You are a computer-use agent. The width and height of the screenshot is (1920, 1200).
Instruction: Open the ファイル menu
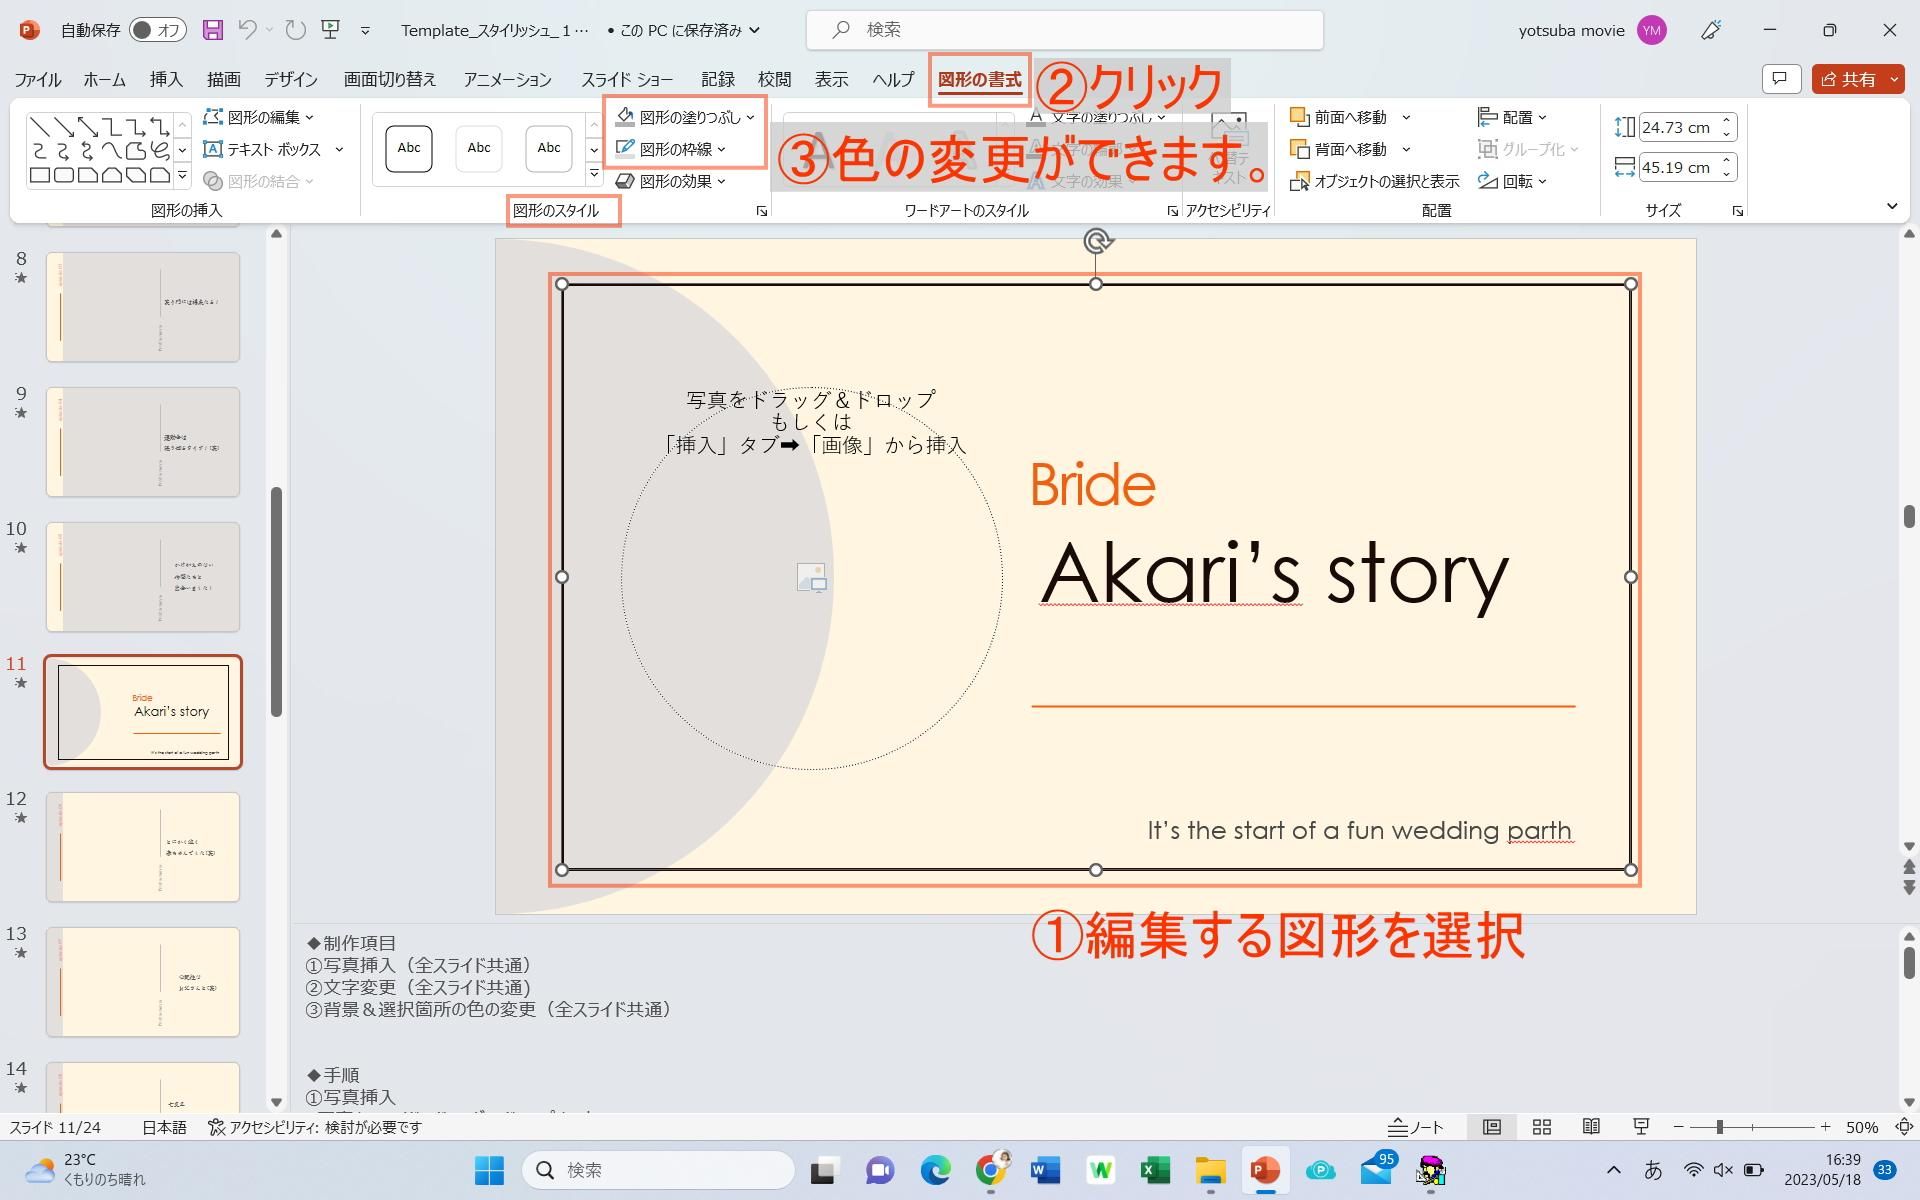pyautogui.click(x=37, y=80)
